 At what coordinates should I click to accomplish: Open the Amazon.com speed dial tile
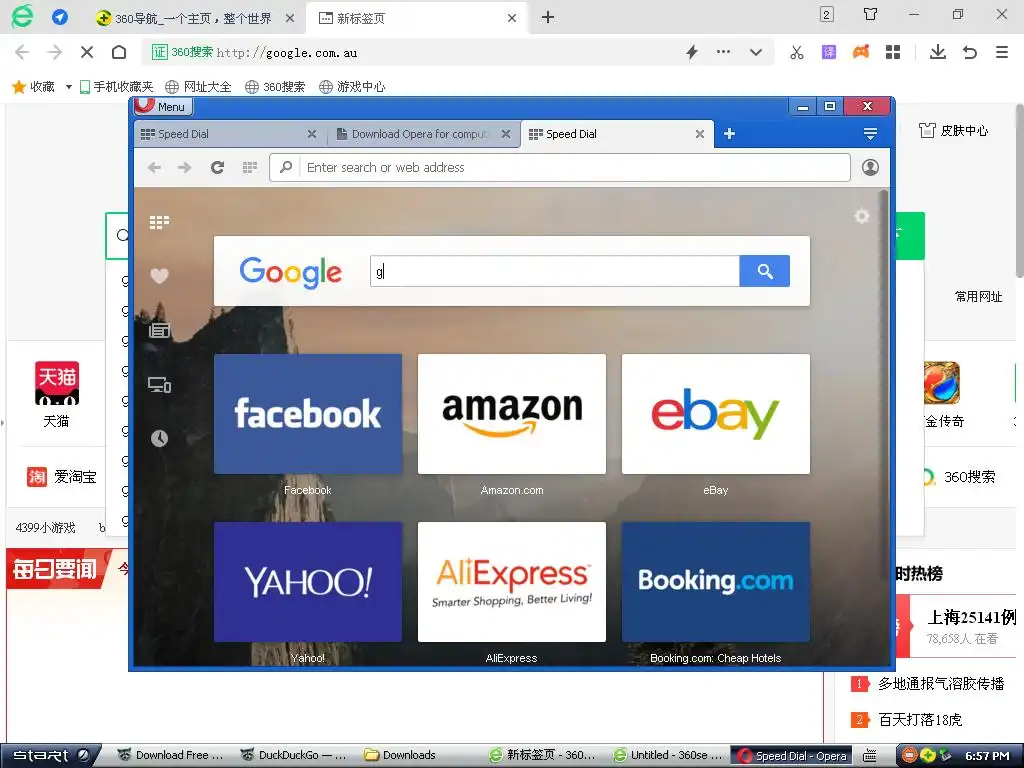tap(512, 414)
